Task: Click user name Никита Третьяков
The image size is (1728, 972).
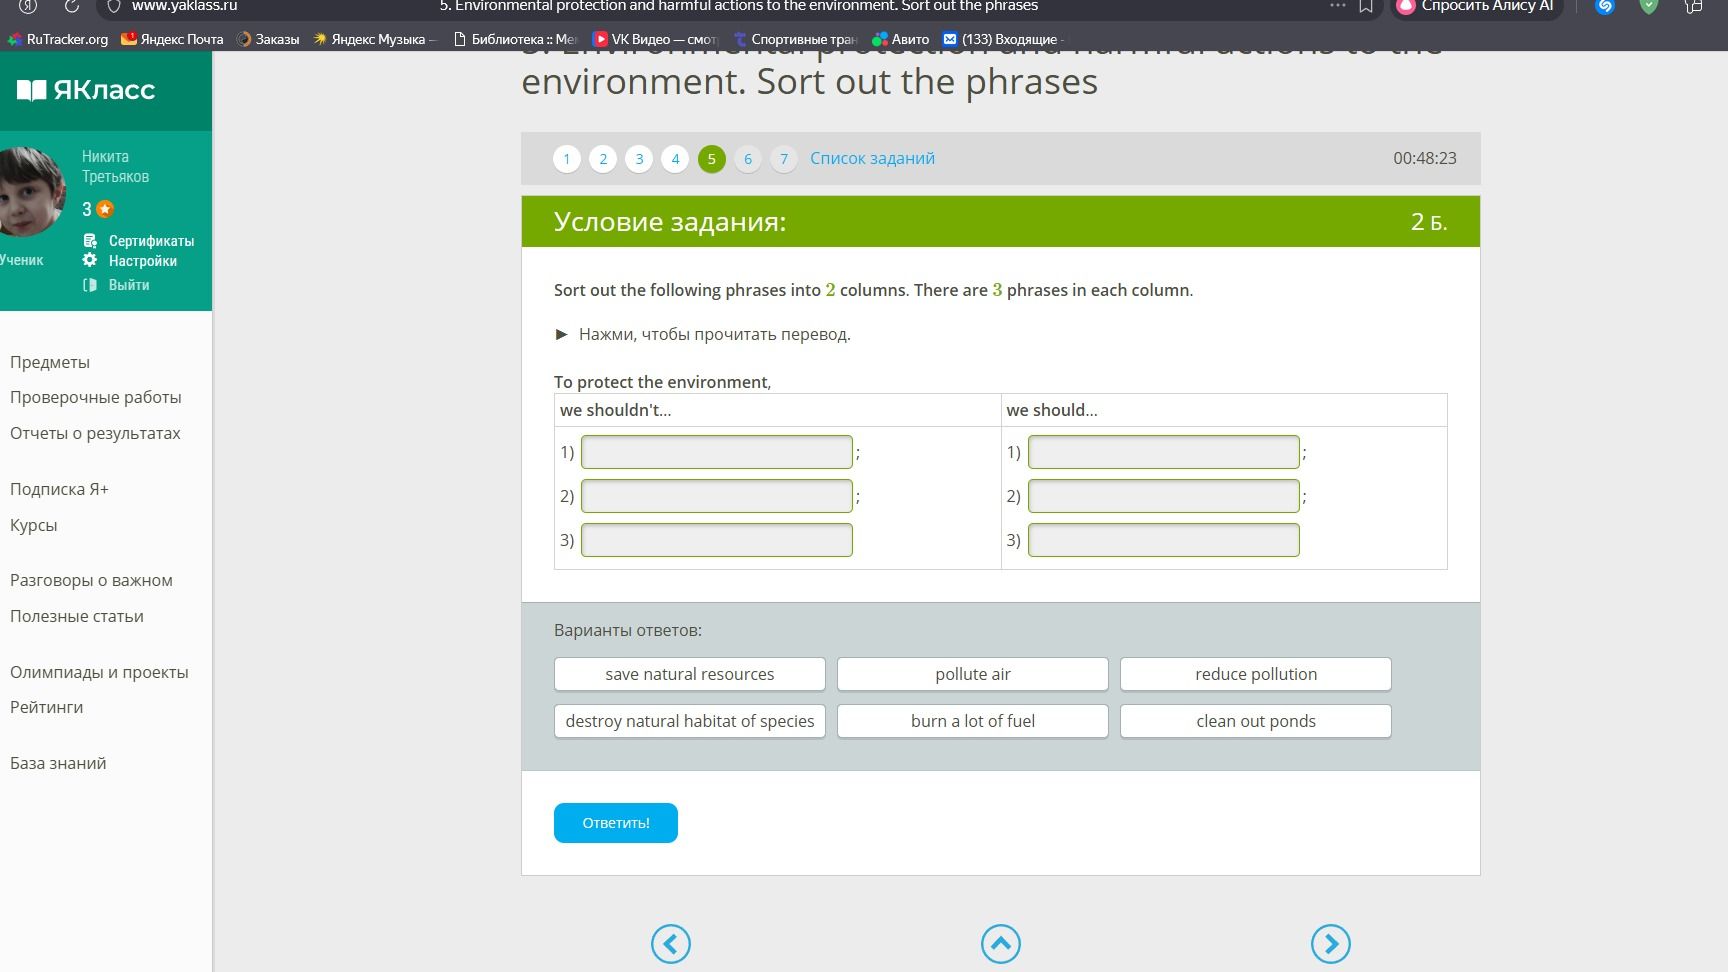Action: click(x=115, y=166)
